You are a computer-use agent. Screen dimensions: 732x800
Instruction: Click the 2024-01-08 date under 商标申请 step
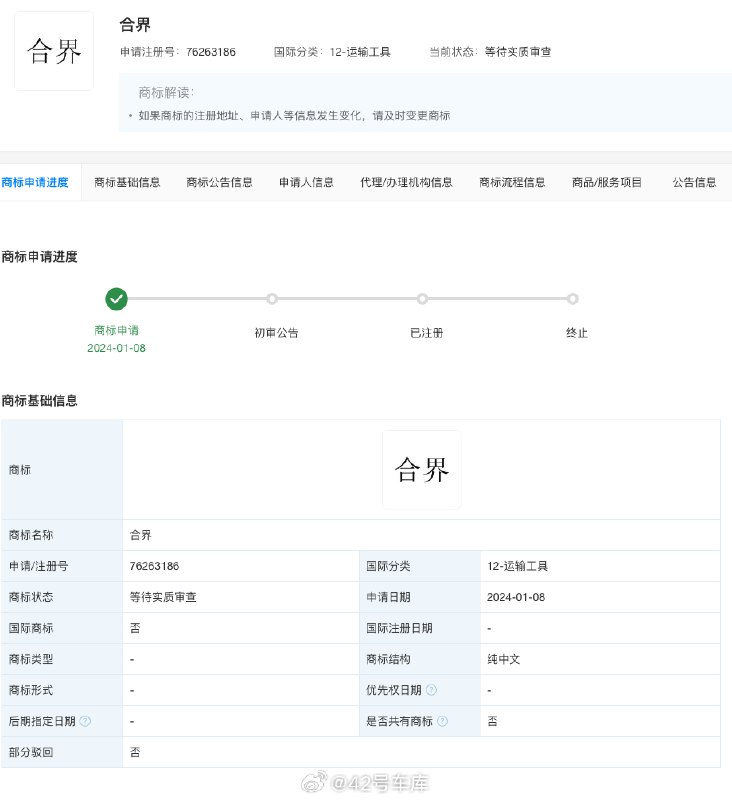116,348
